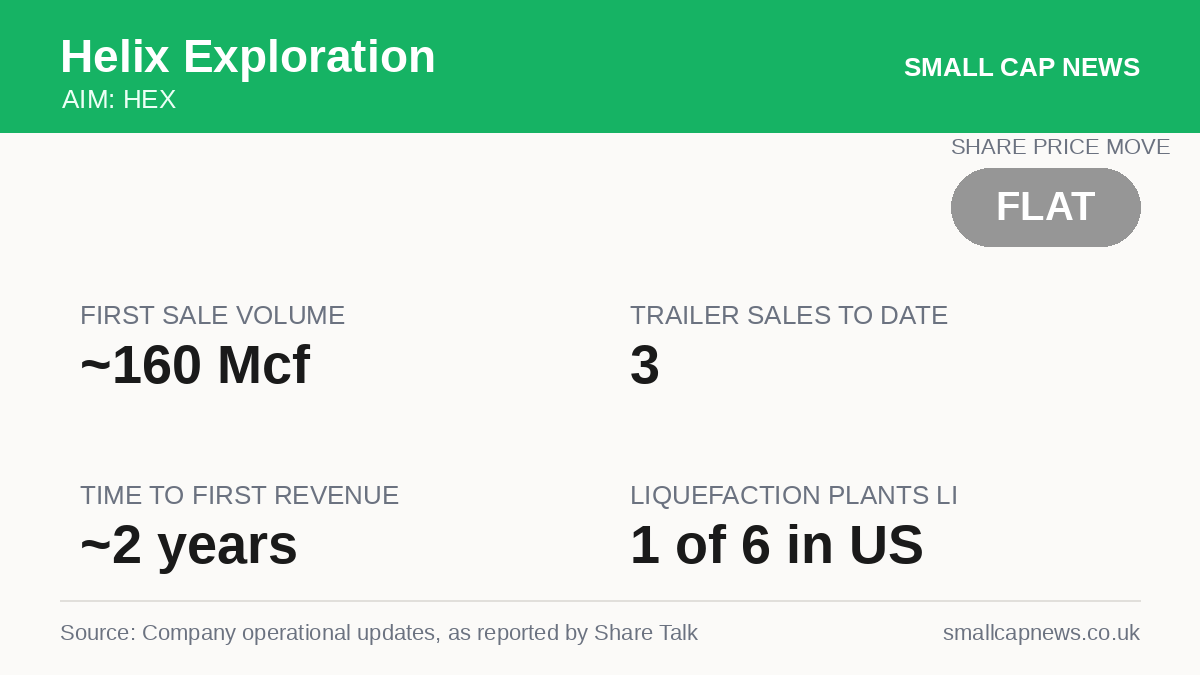Click the LIQUEFACTION PLANTS LI label

pyautogui.click(x=794, y=496)
